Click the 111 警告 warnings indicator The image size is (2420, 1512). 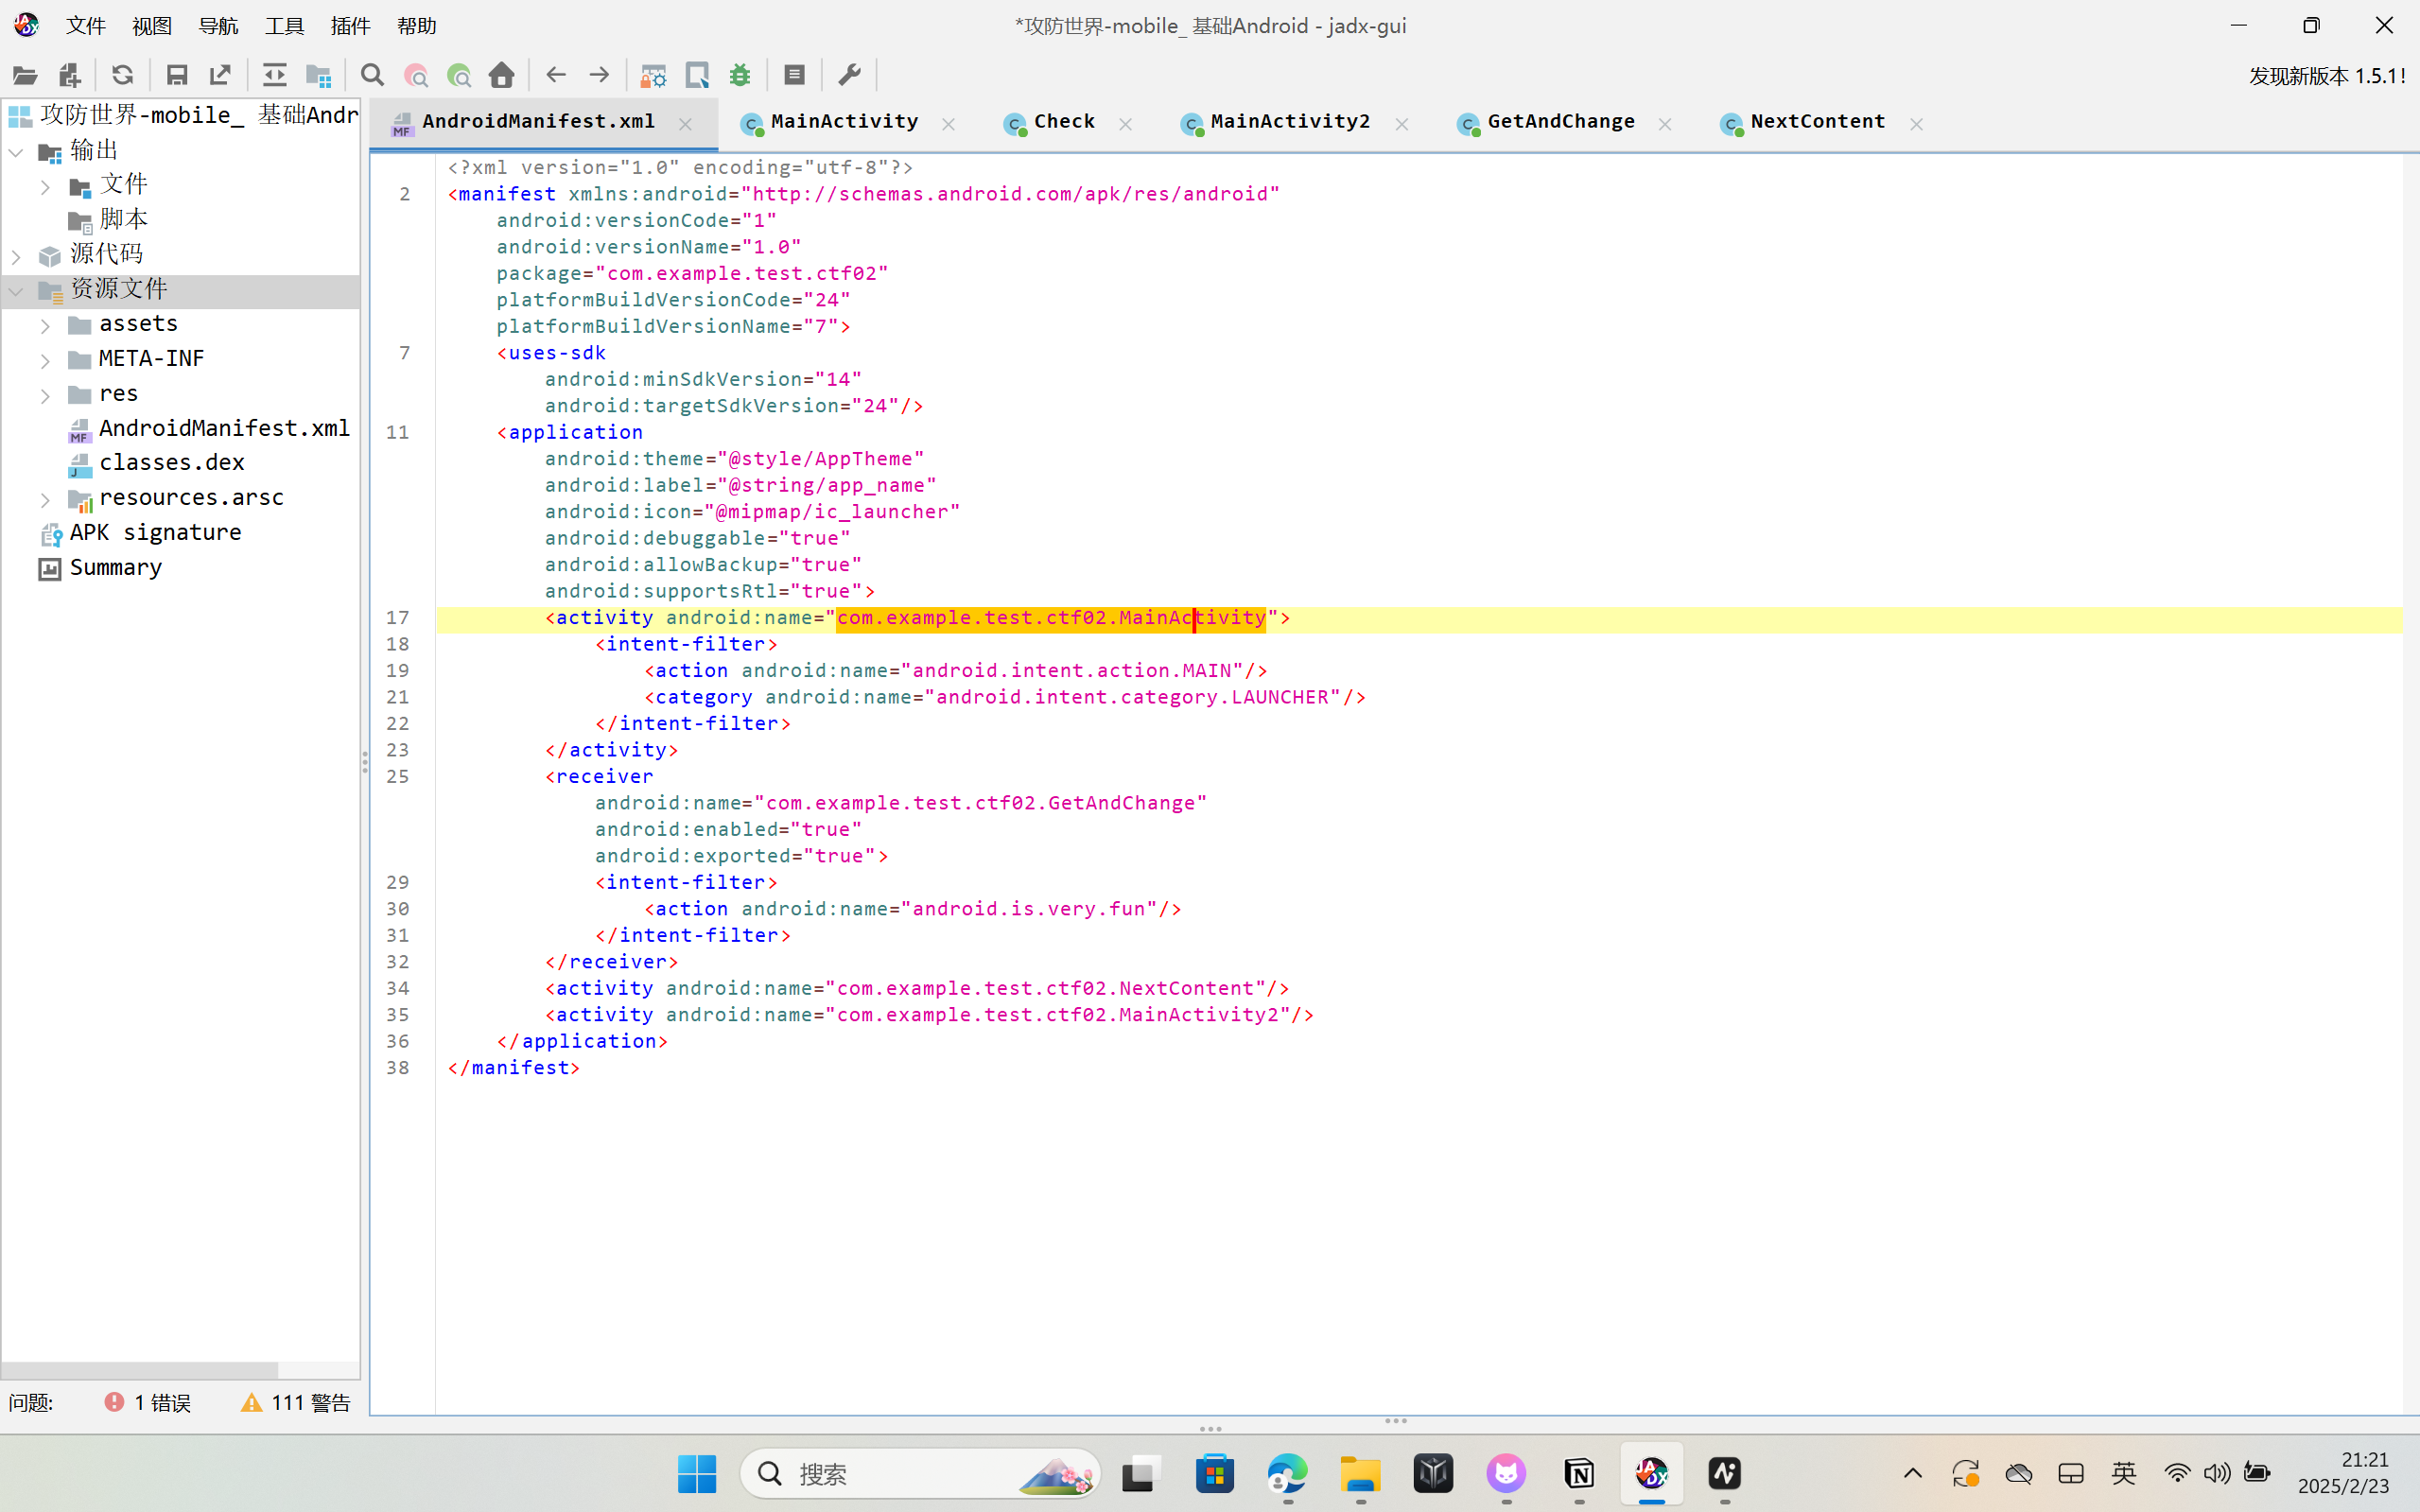coord(296,1402)
